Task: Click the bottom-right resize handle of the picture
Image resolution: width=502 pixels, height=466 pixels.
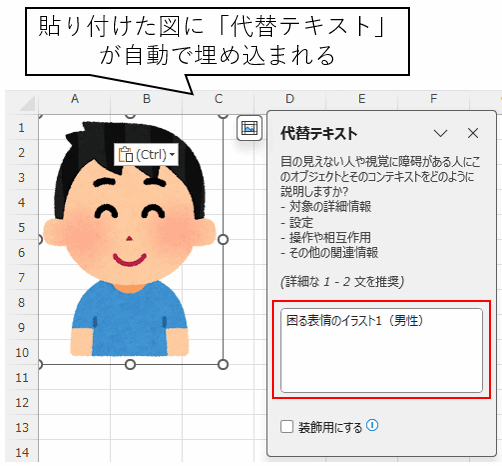Action: pos(223,365)
